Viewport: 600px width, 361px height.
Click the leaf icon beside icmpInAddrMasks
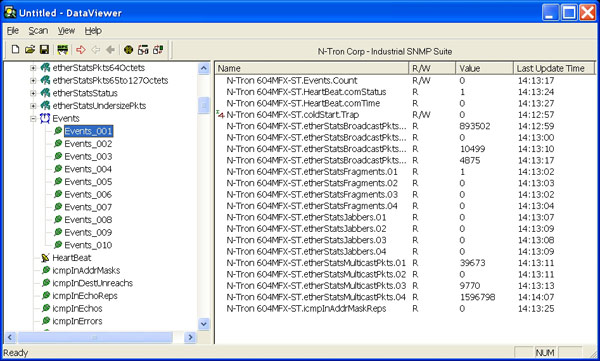pyautogui.click(x=46, y=270)
